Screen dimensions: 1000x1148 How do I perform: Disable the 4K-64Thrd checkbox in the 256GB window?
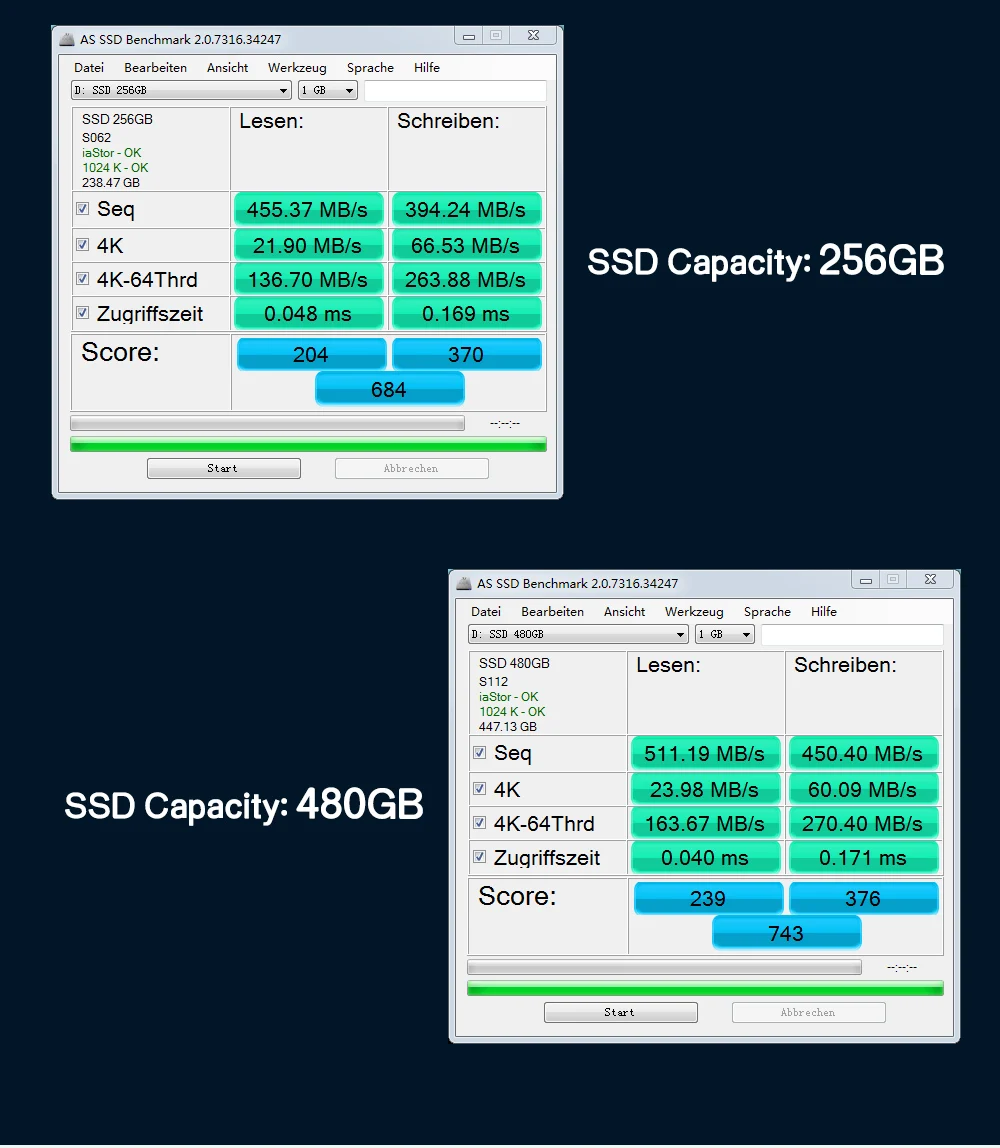(82, 278)
